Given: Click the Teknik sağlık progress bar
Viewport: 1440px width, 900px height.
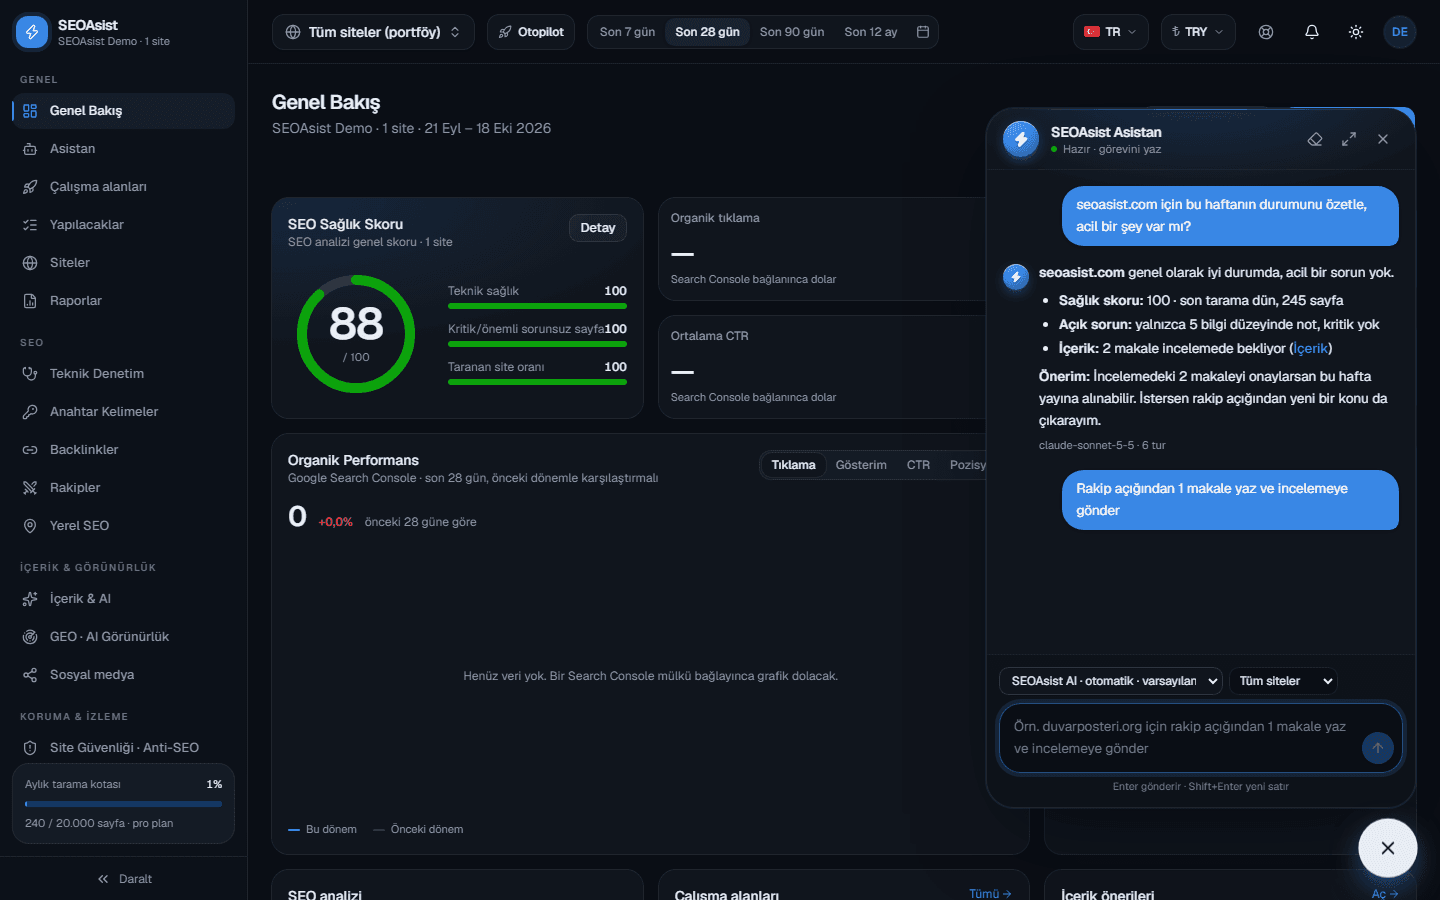Looking at the screenshot, I should [x=537, y=306].
